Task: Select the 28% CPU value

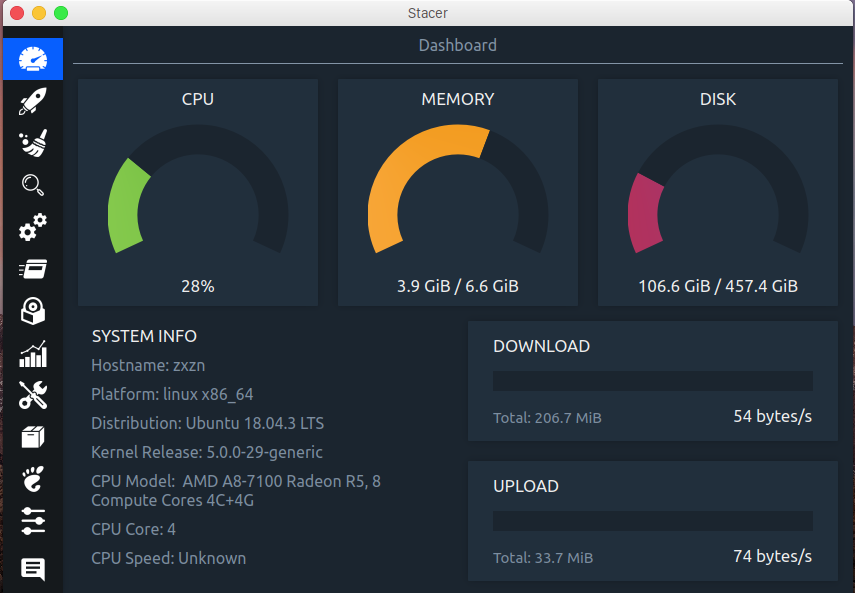Action: tap(198, 286)
